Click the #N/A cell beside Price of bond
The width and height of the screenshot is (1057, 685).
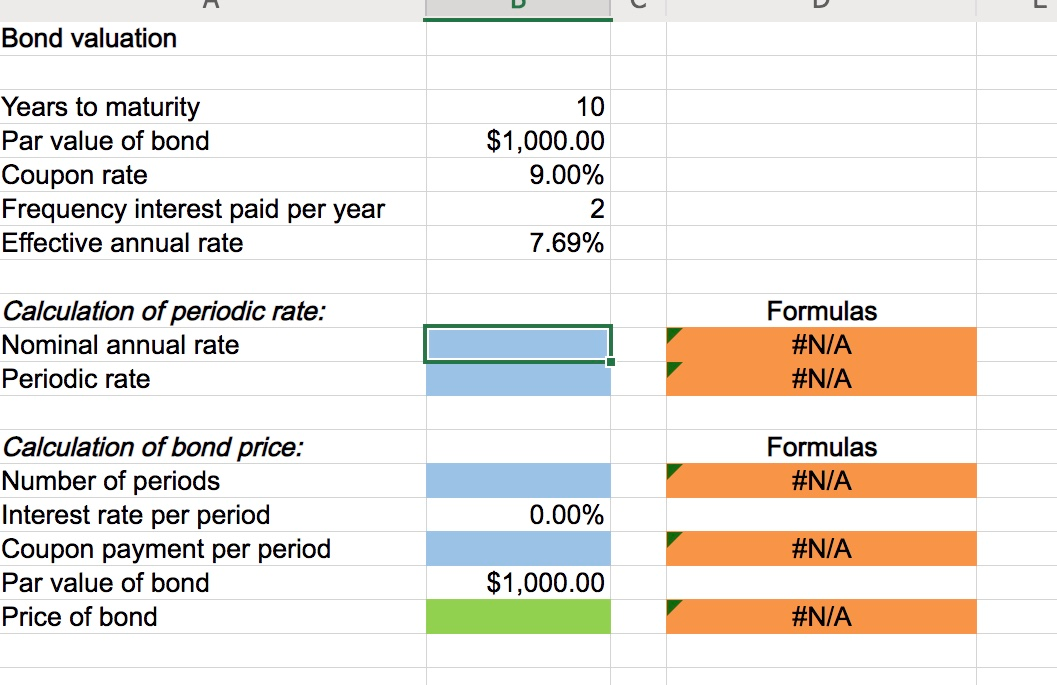click(x=820, y=617)
